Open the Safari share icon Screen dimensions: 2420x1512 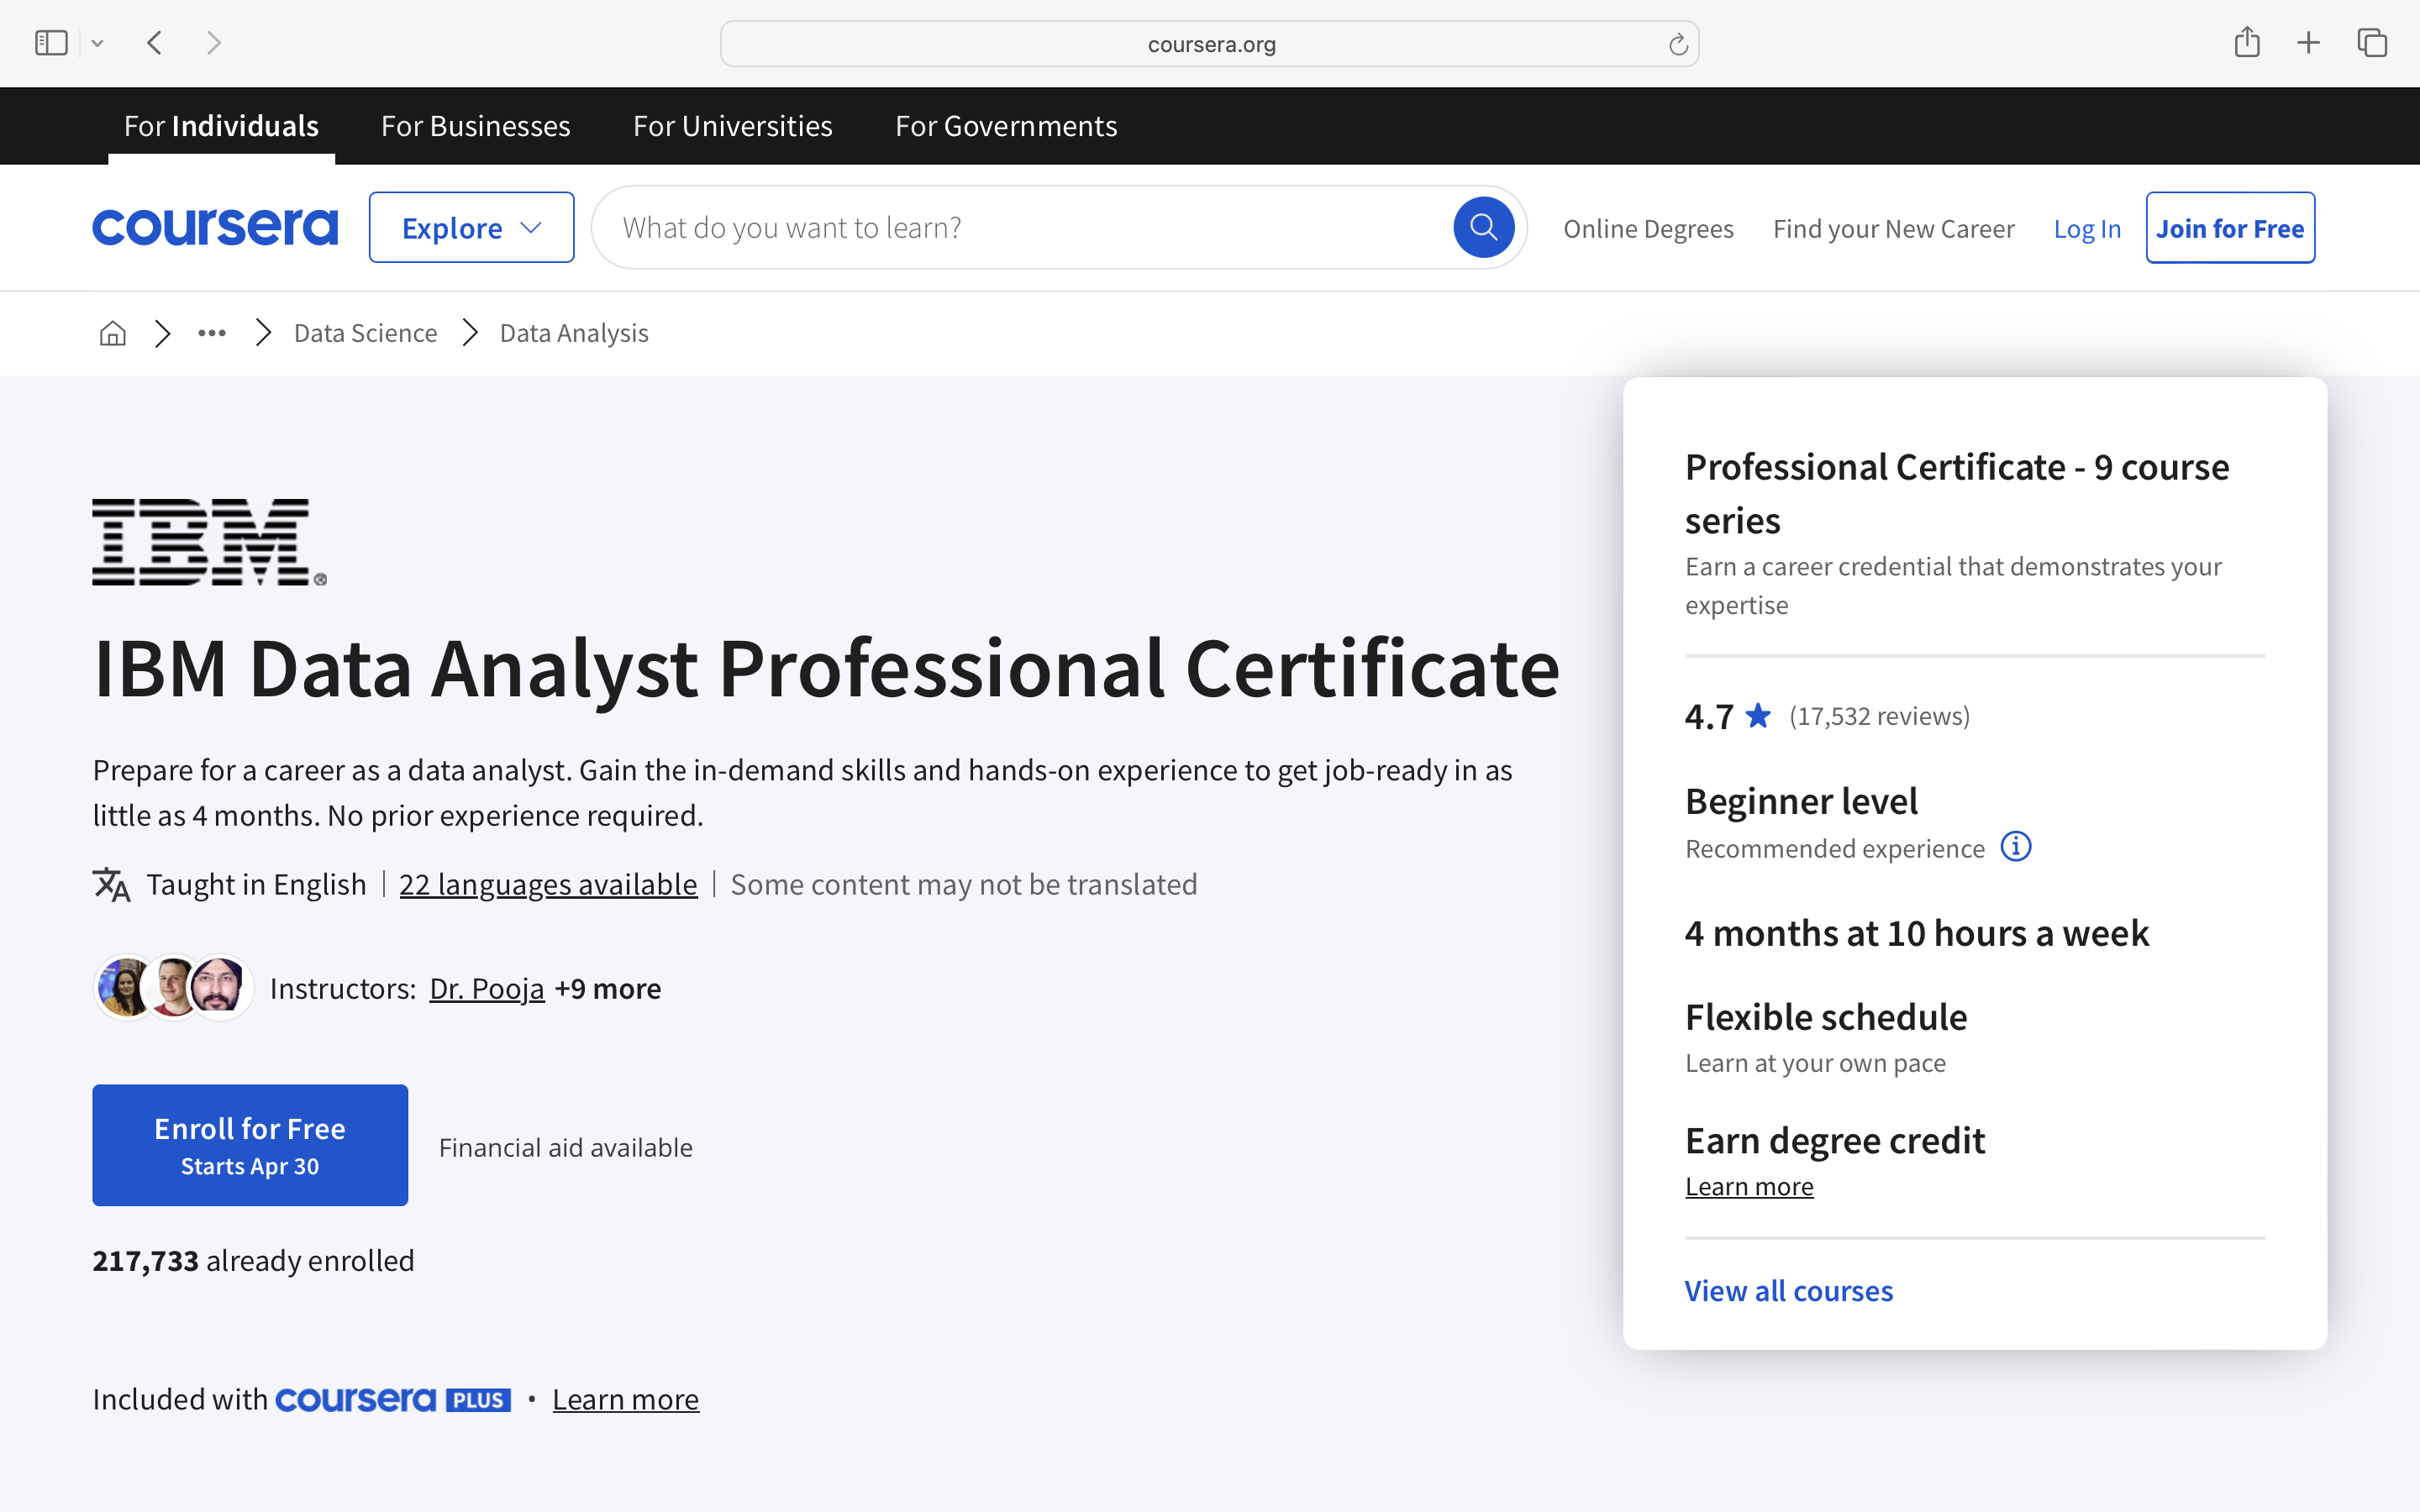click(2247, 42)
